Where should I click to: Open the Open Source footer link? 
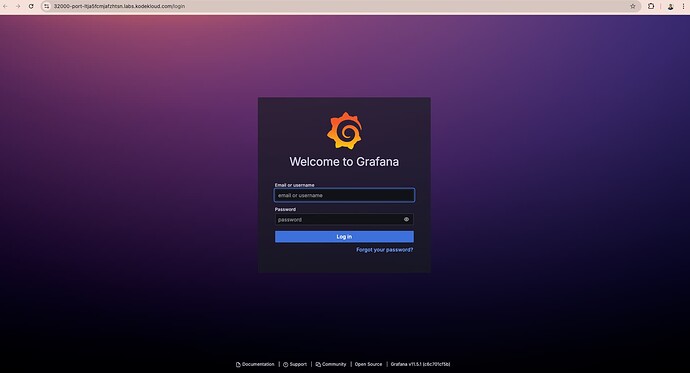pos(368,364)
